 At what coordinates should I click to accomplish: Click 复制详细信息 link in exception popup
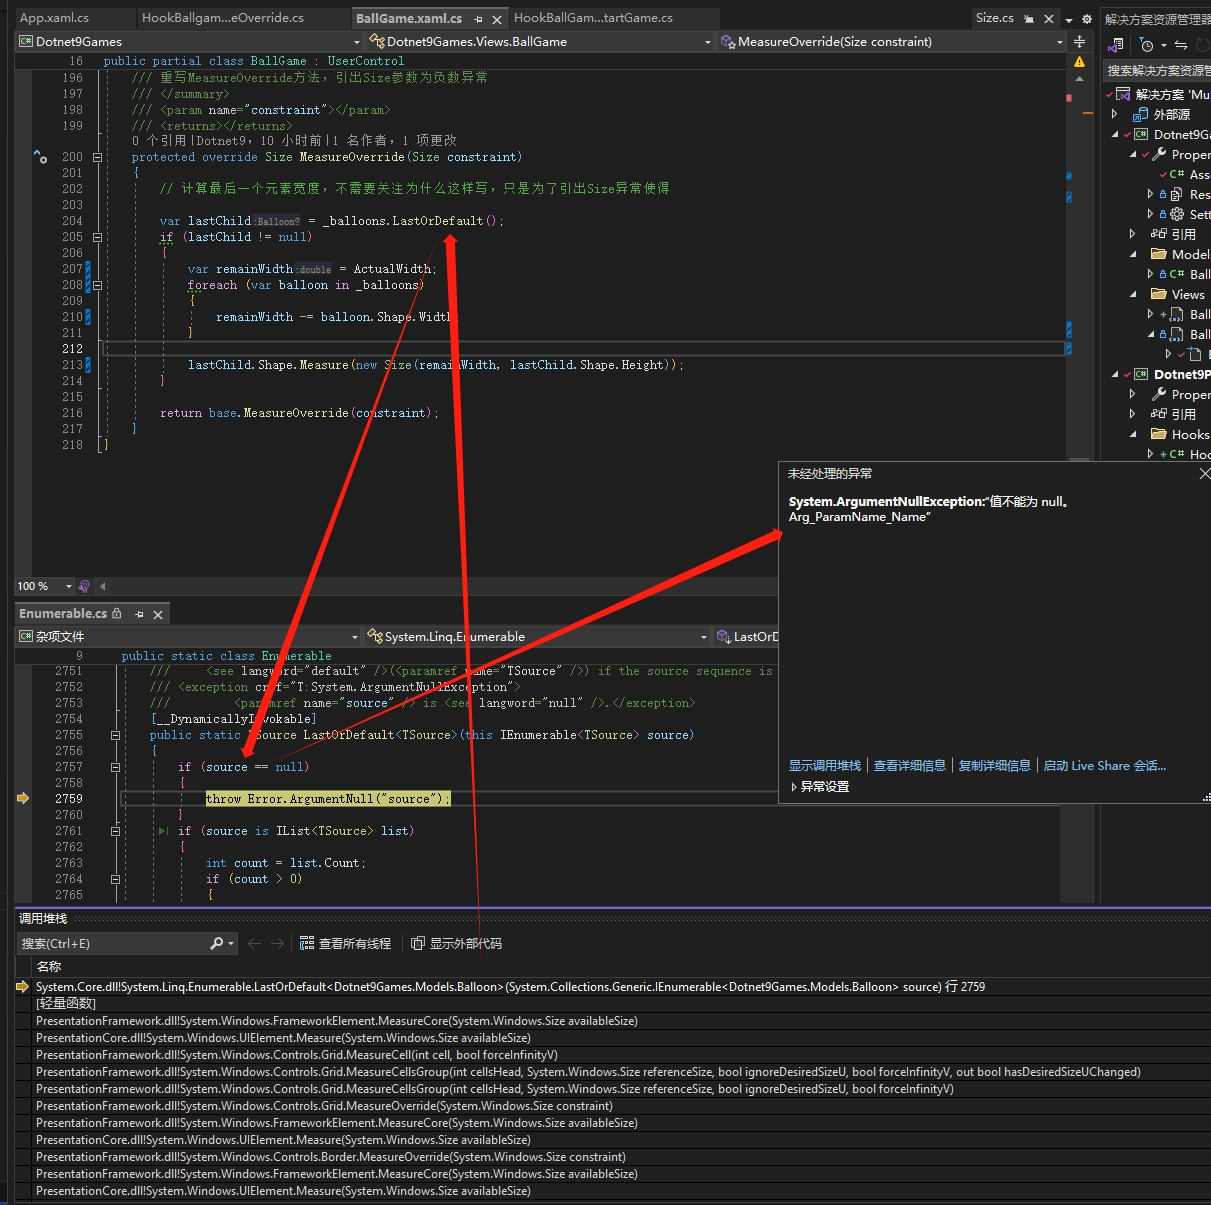995,765
